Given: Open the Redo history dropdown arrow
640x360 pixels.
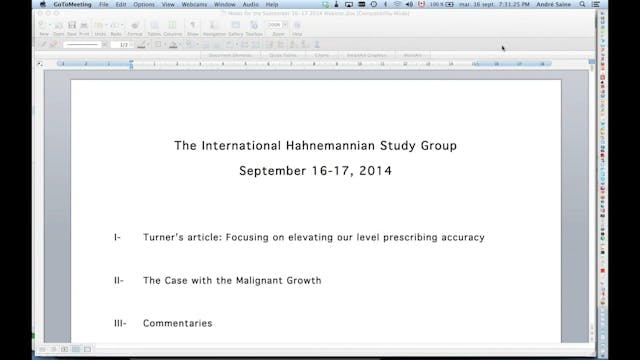Looking at the screenshot, I should pyautogui.click(x=122, y=26).
